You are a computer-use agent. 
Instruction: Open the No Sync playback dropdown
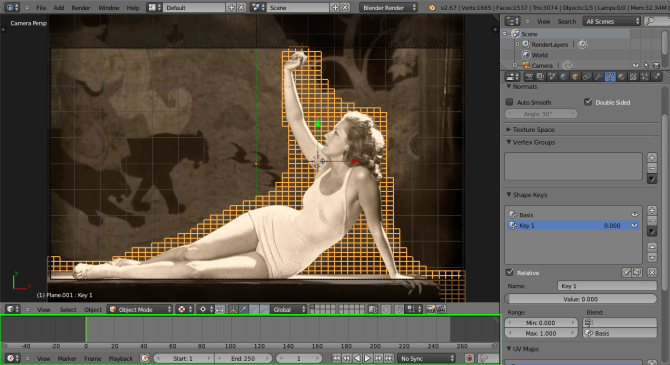[x=426, y=358]
